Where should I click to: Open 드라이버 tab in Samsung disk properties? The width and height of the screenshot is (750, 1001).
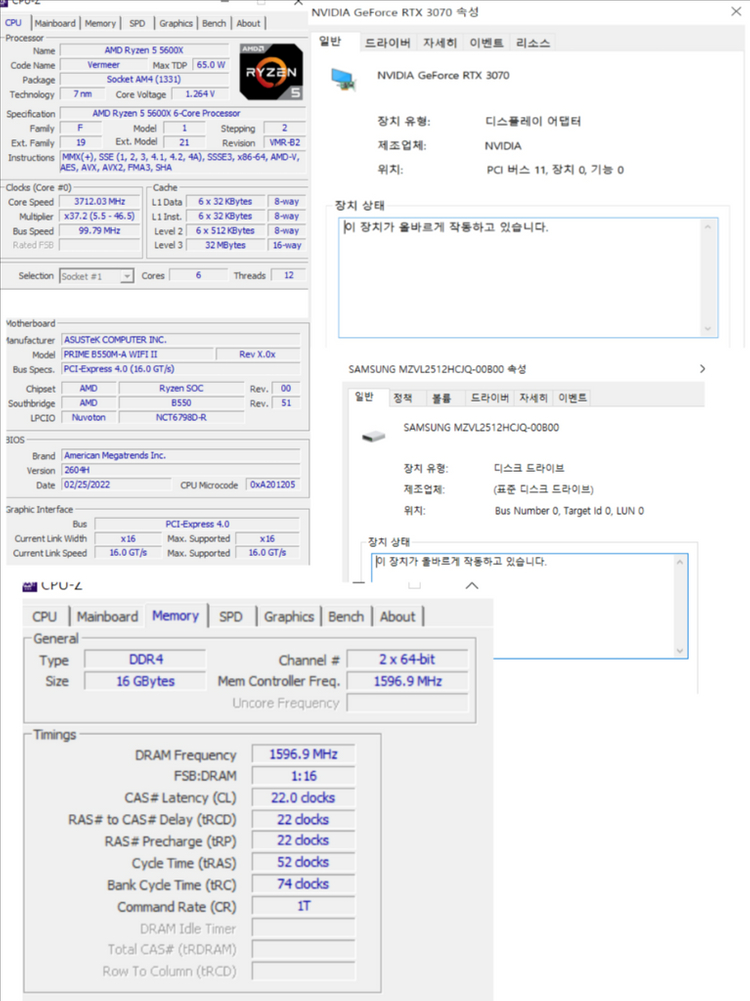click(x=490, y=398)
